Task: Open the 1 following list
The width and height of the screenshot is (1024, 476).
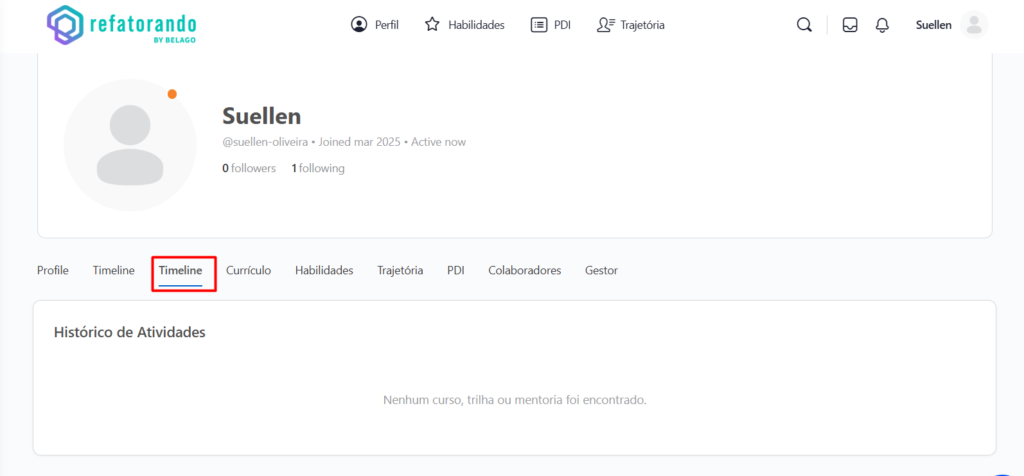Action: 318,168
